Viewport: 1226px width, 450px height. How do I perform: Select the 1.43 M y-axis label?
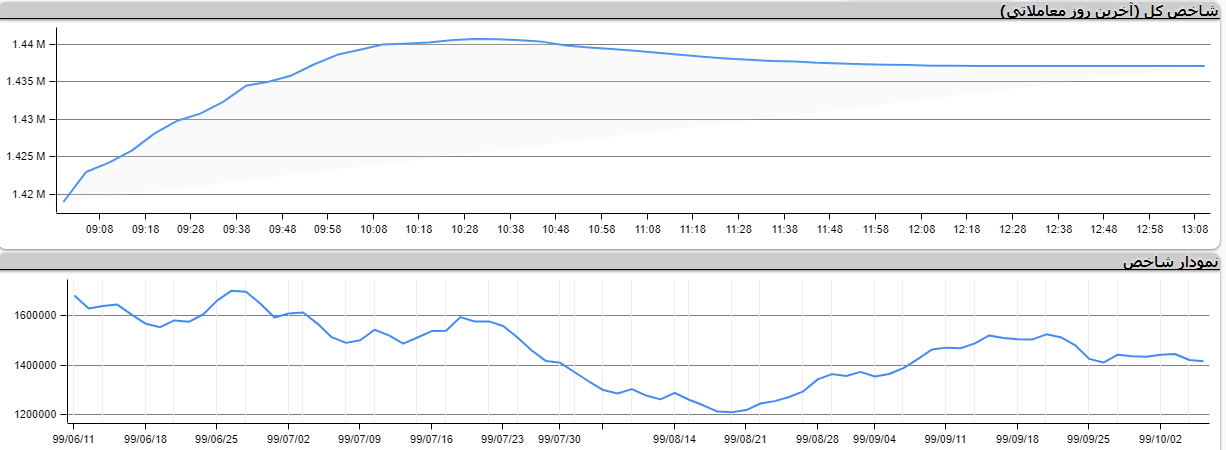coord(28,119)
